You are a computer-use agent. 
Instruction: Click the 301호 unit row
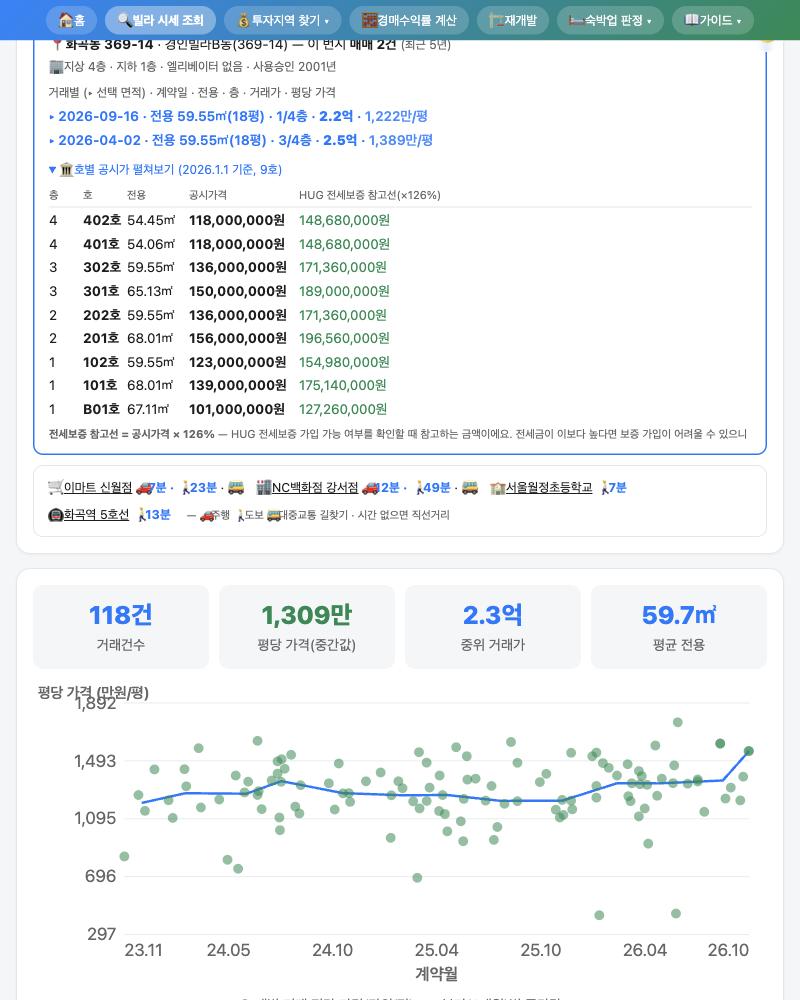(x=399, y=291)
